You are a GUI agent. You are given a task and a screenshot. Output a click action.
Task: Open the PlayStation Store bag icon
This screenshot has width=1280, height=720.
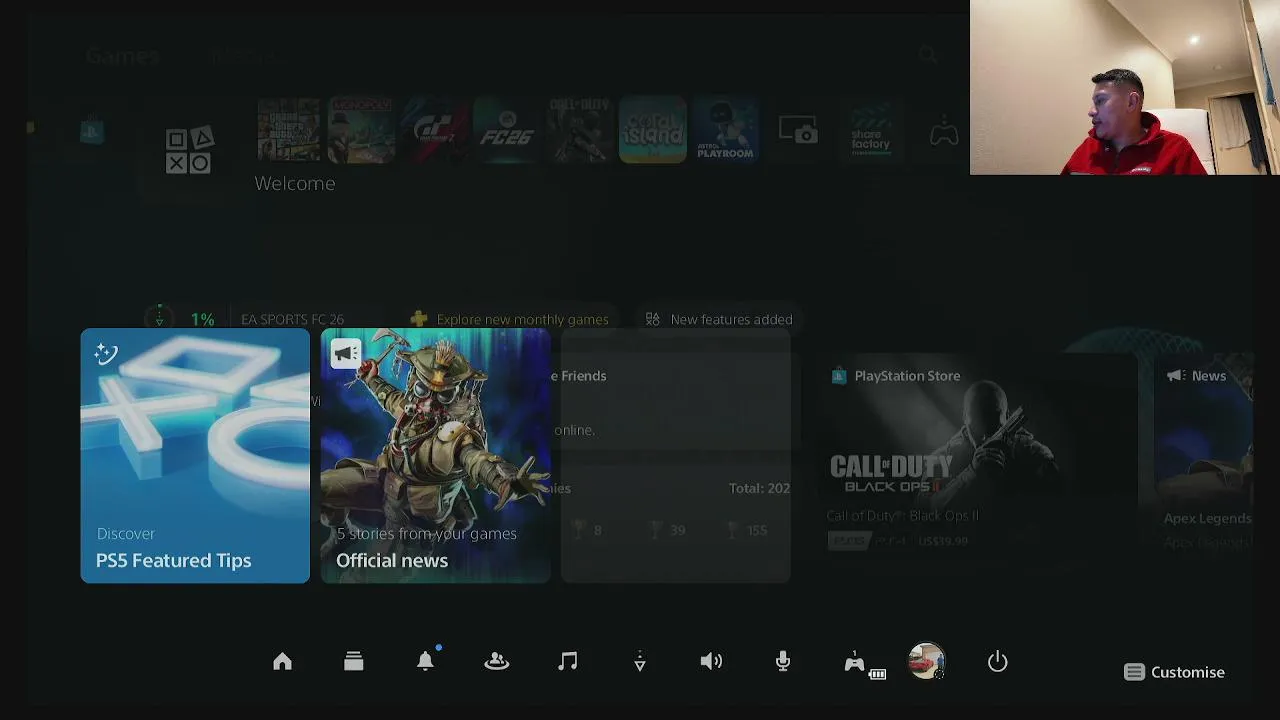pos(92,131)
